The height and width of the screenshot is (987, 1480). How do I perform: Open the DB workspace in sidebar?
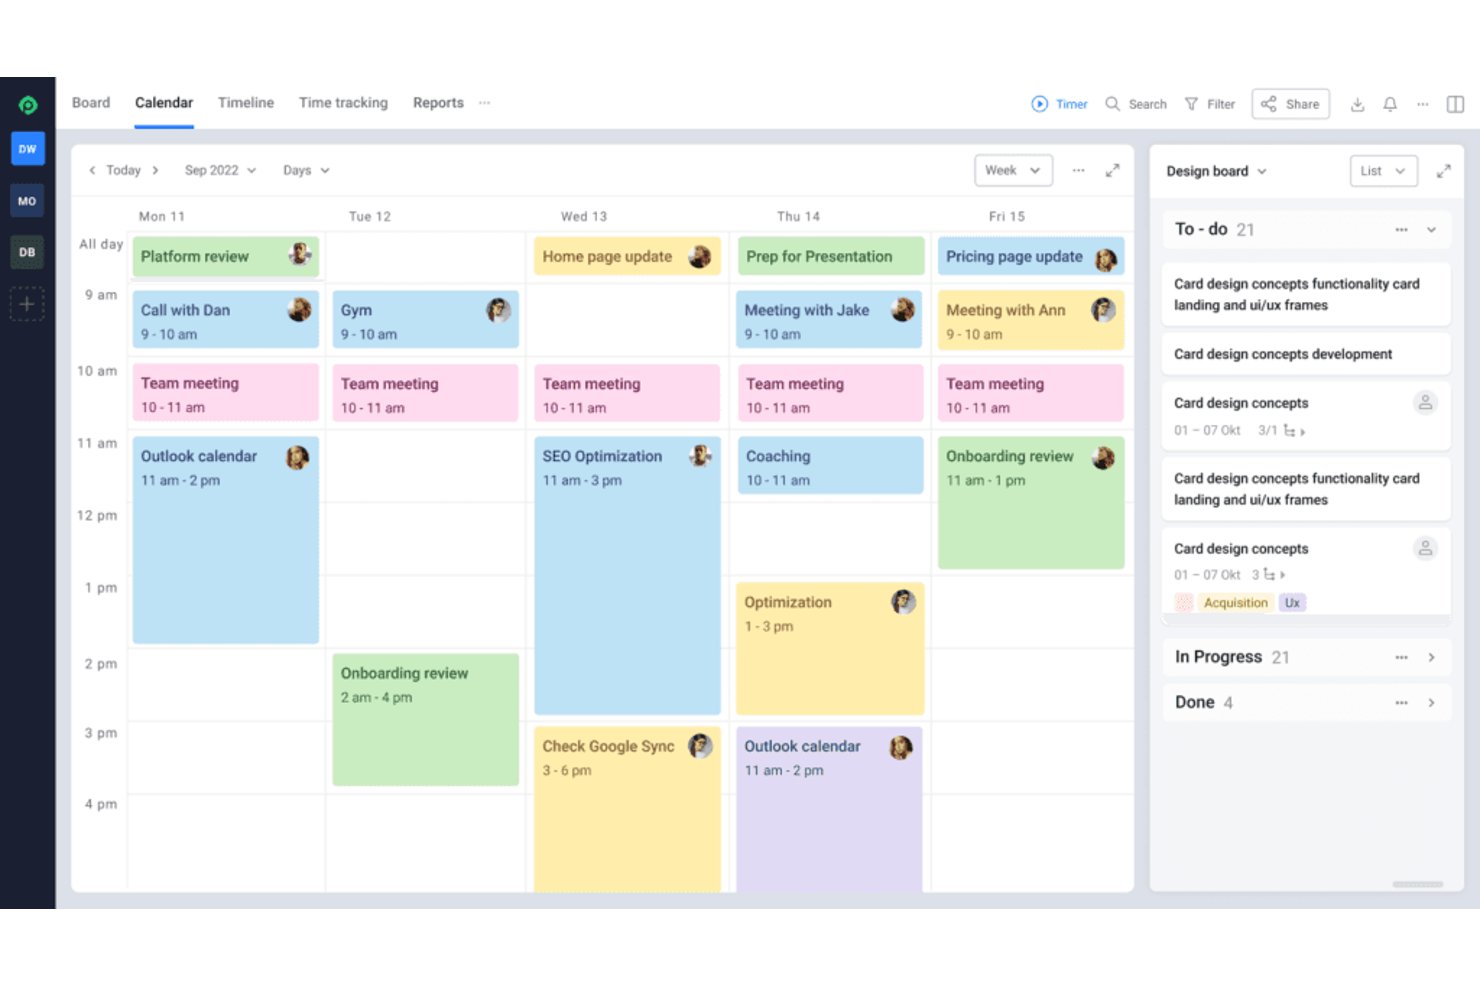tap(27, 252)
